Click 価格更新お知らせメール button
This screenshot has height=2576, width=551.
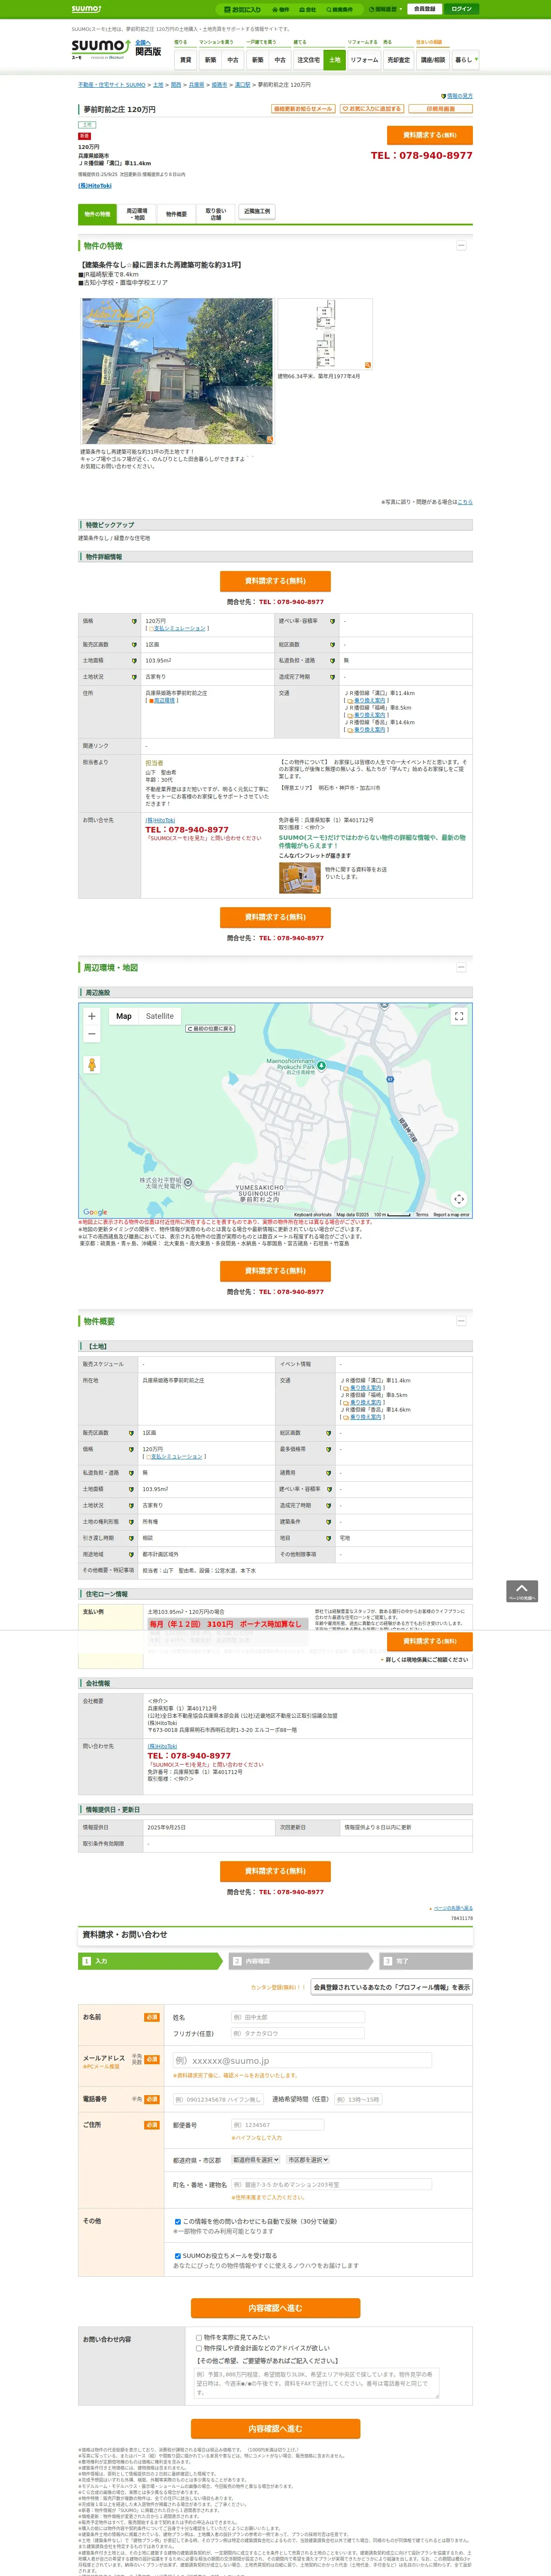click(x=303, y=109)
